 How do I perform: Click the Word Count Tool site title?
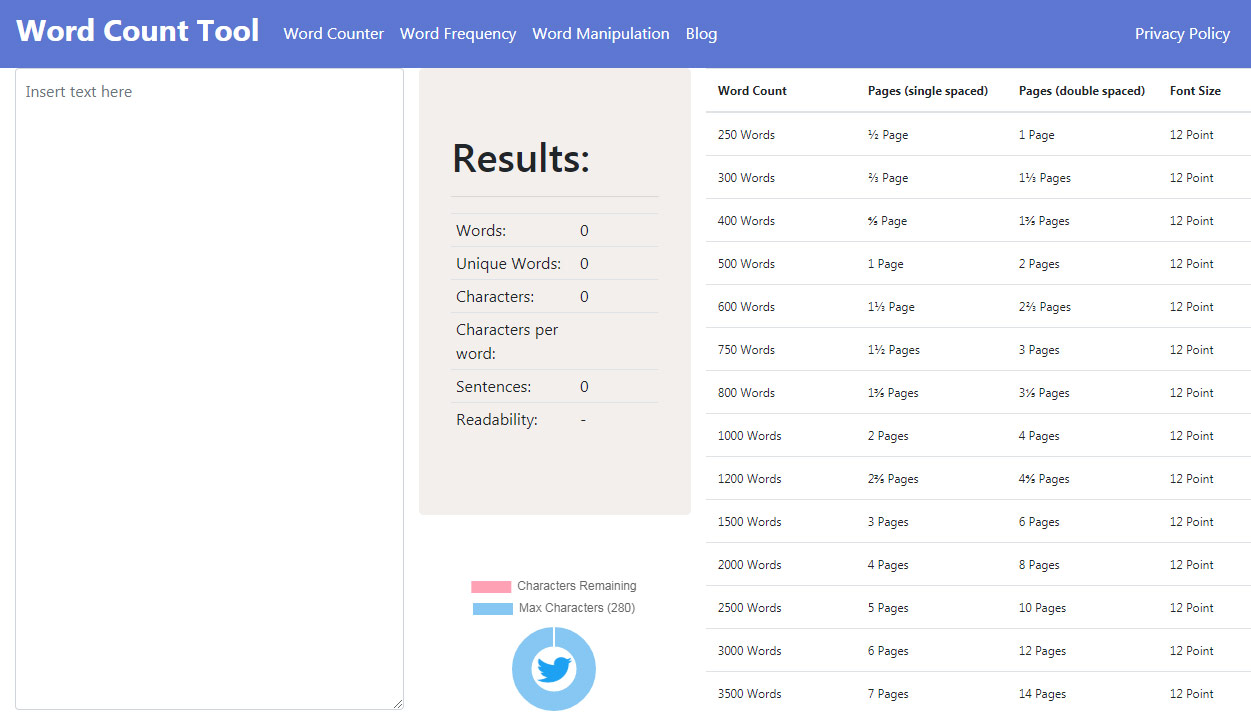point(138,32)
